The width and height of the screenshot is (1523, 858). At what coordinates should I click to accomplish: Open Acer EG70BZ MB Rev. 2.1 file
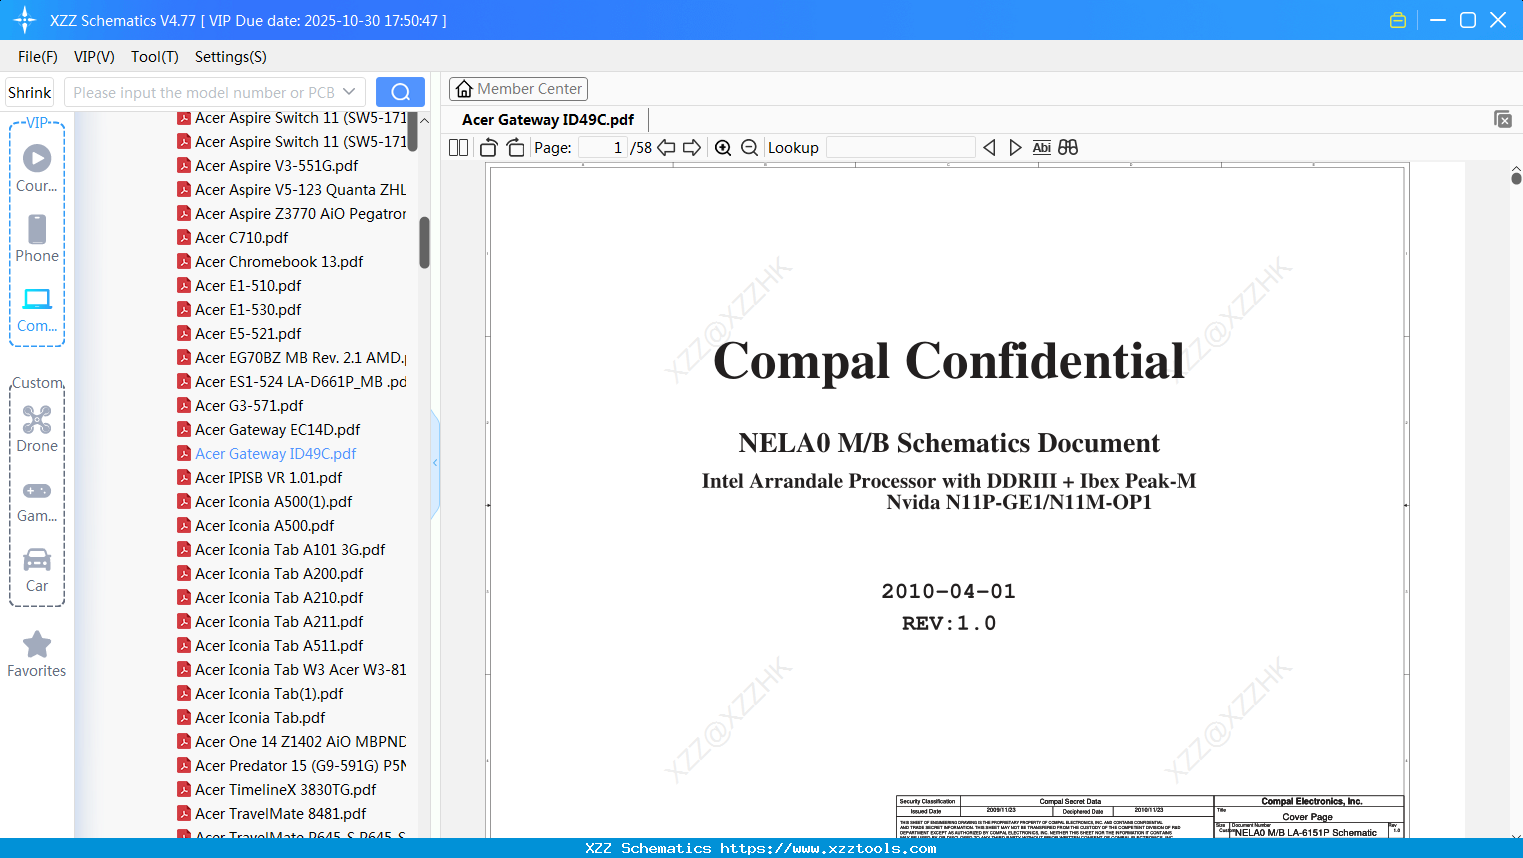(291, 358)
